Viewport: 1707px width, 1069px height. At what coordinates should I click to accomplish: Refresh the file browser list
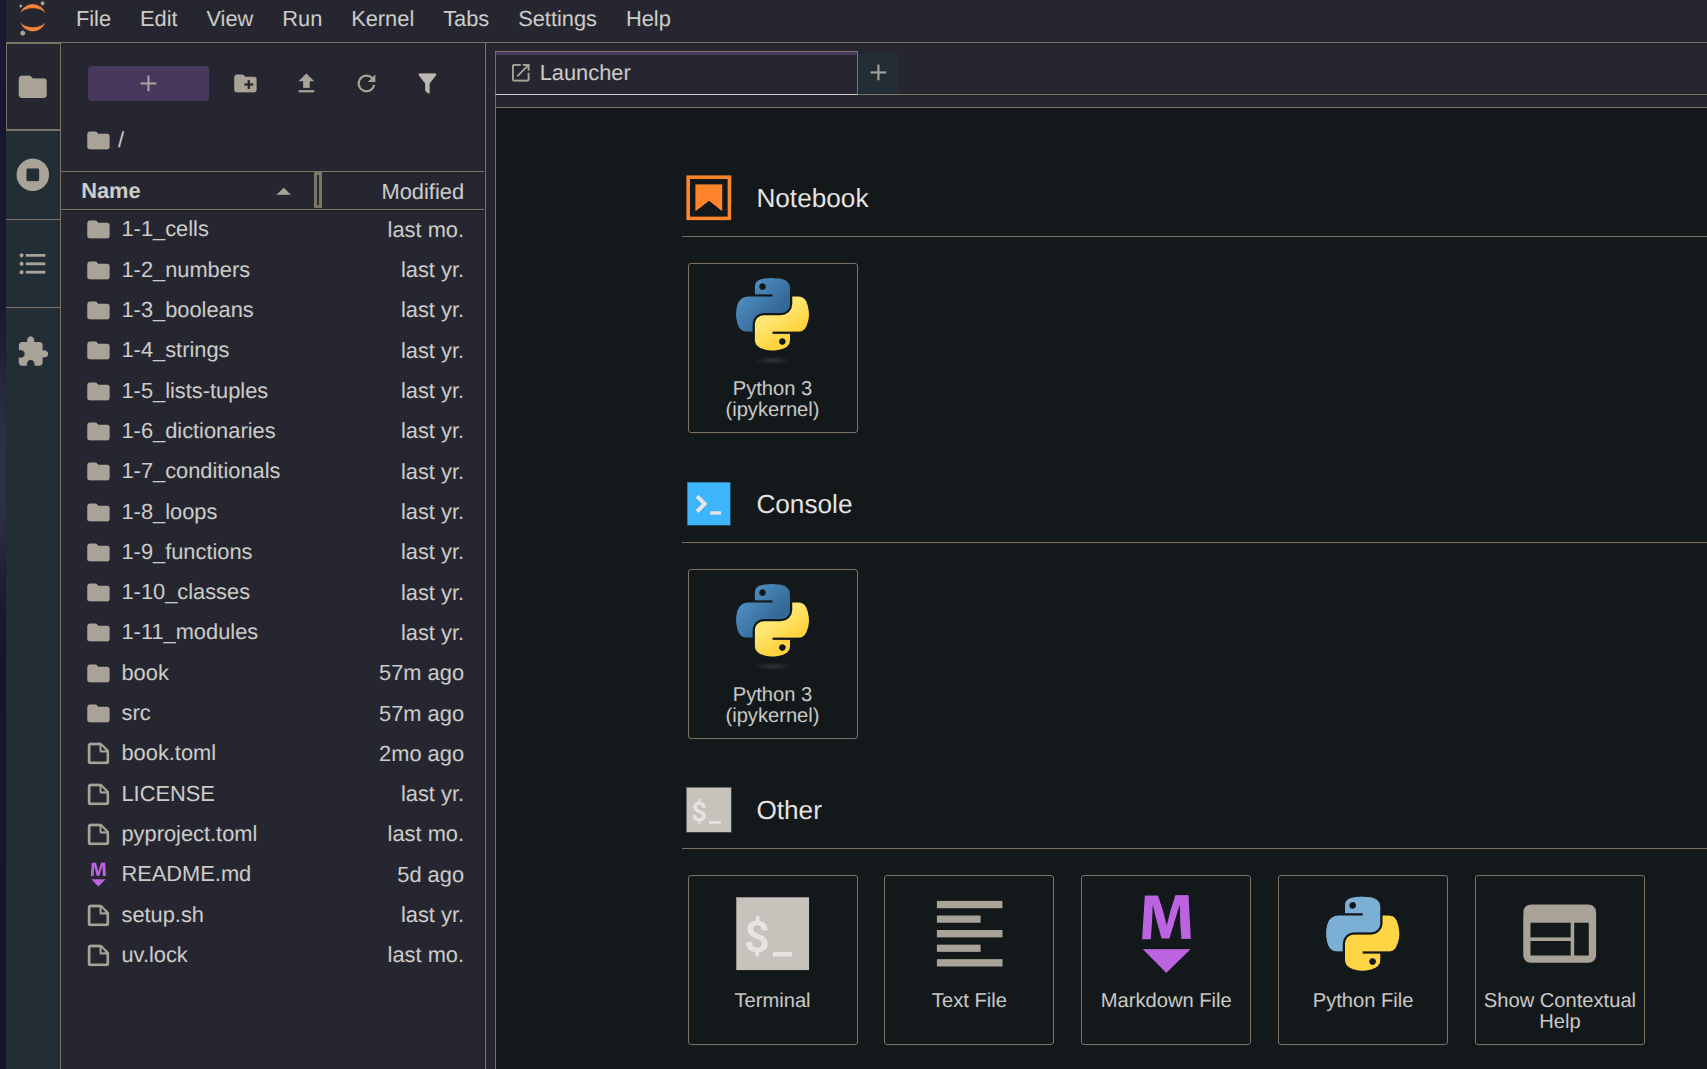click(x=366, y=83)
